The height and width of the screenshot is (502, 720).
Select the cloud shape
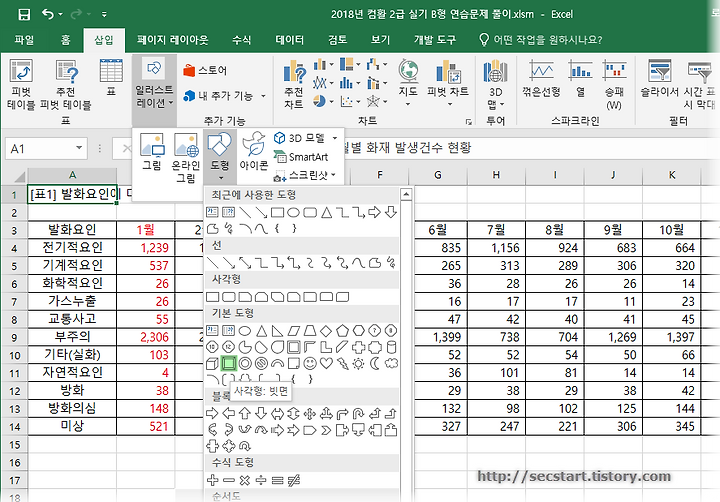point(391,363)
